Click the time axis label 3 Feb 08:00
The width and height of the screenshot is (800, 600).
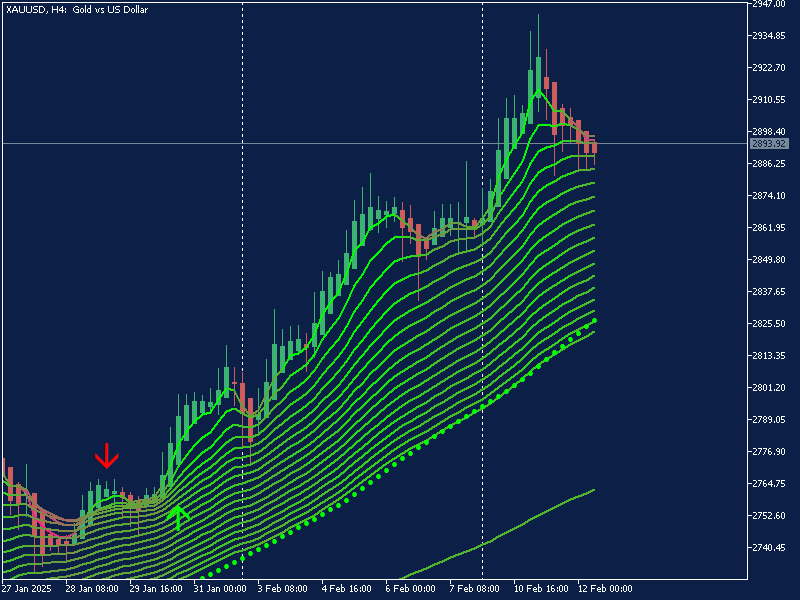[x=283, y=589]
